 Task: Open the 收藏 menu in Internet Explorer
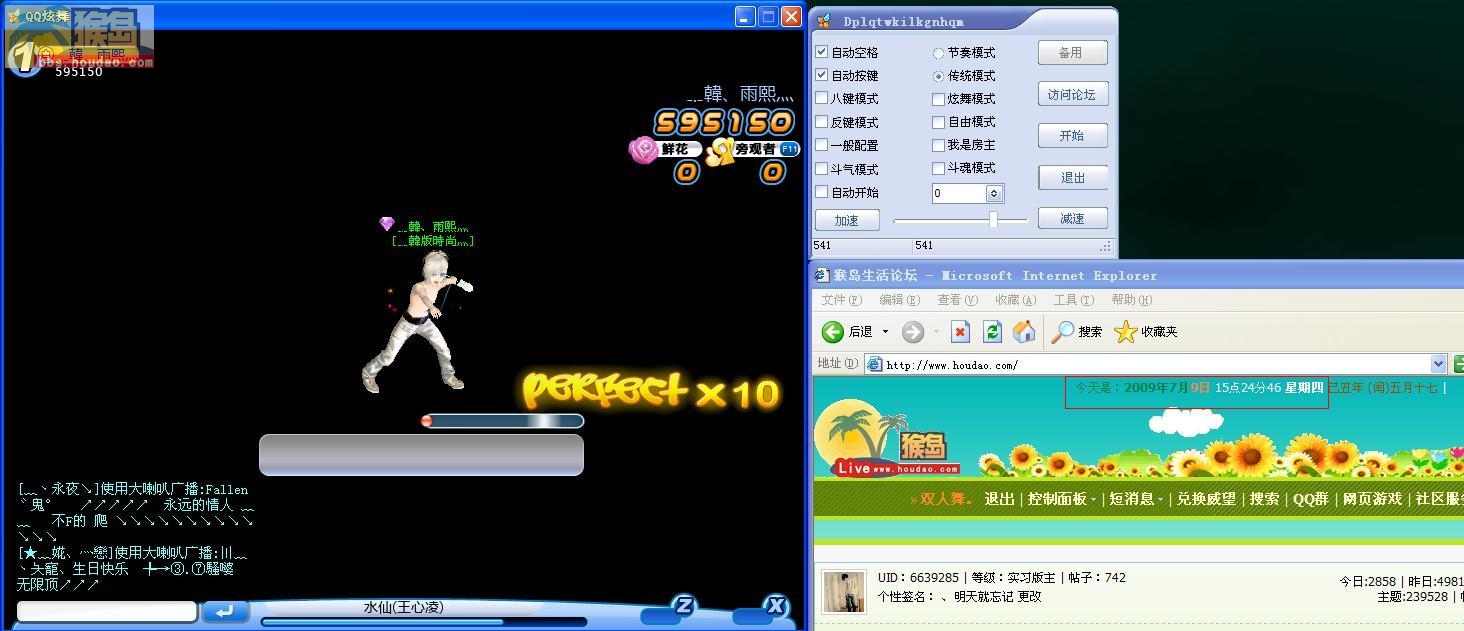coord(1015,300)
